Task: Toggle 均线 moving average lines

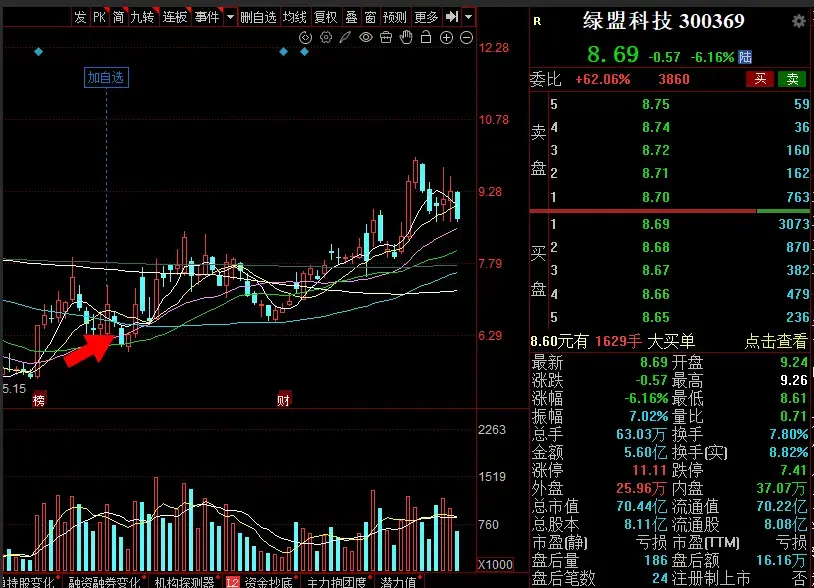Action: [x=295, y=17]
